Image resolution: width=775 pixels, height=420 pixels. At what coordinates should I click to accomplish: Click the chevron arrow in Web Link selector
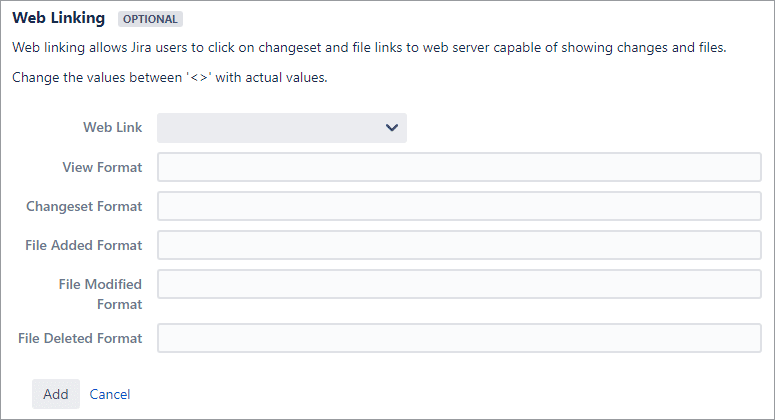pos(392,128)
